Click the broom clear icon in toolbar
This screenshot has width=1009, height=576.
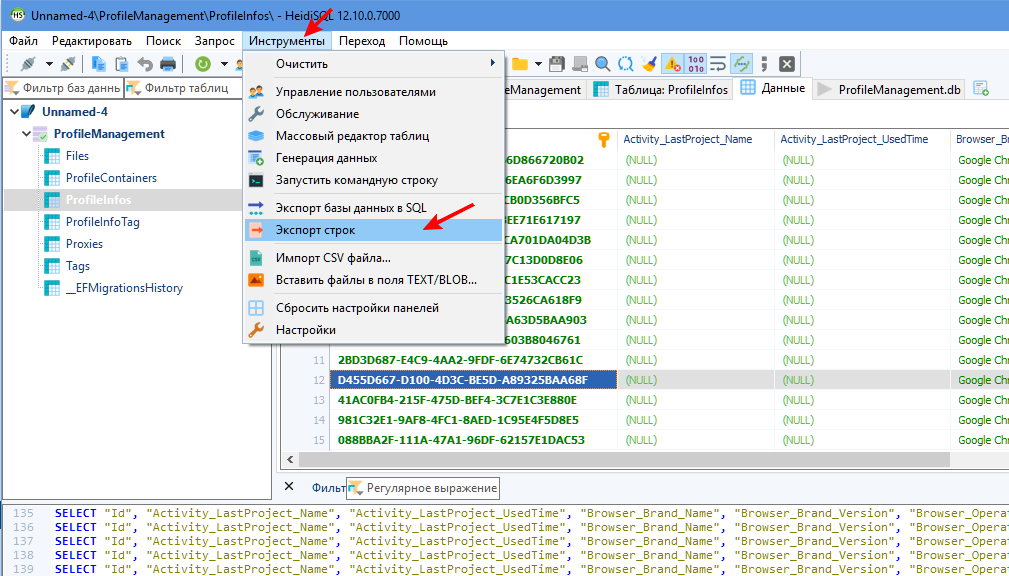[x=650, y=64]
